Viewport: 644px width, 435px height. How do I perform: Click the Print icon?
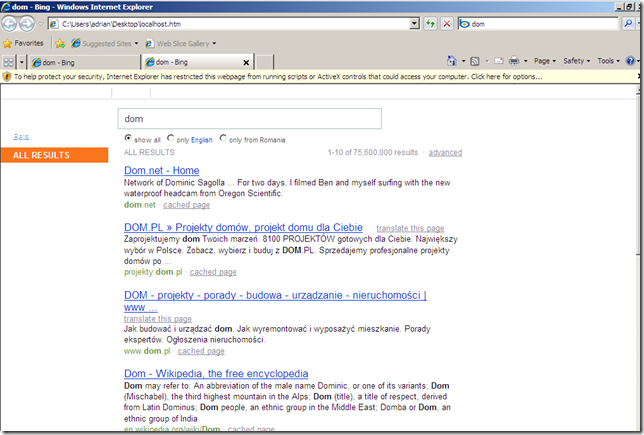click(x=514, y=61)
